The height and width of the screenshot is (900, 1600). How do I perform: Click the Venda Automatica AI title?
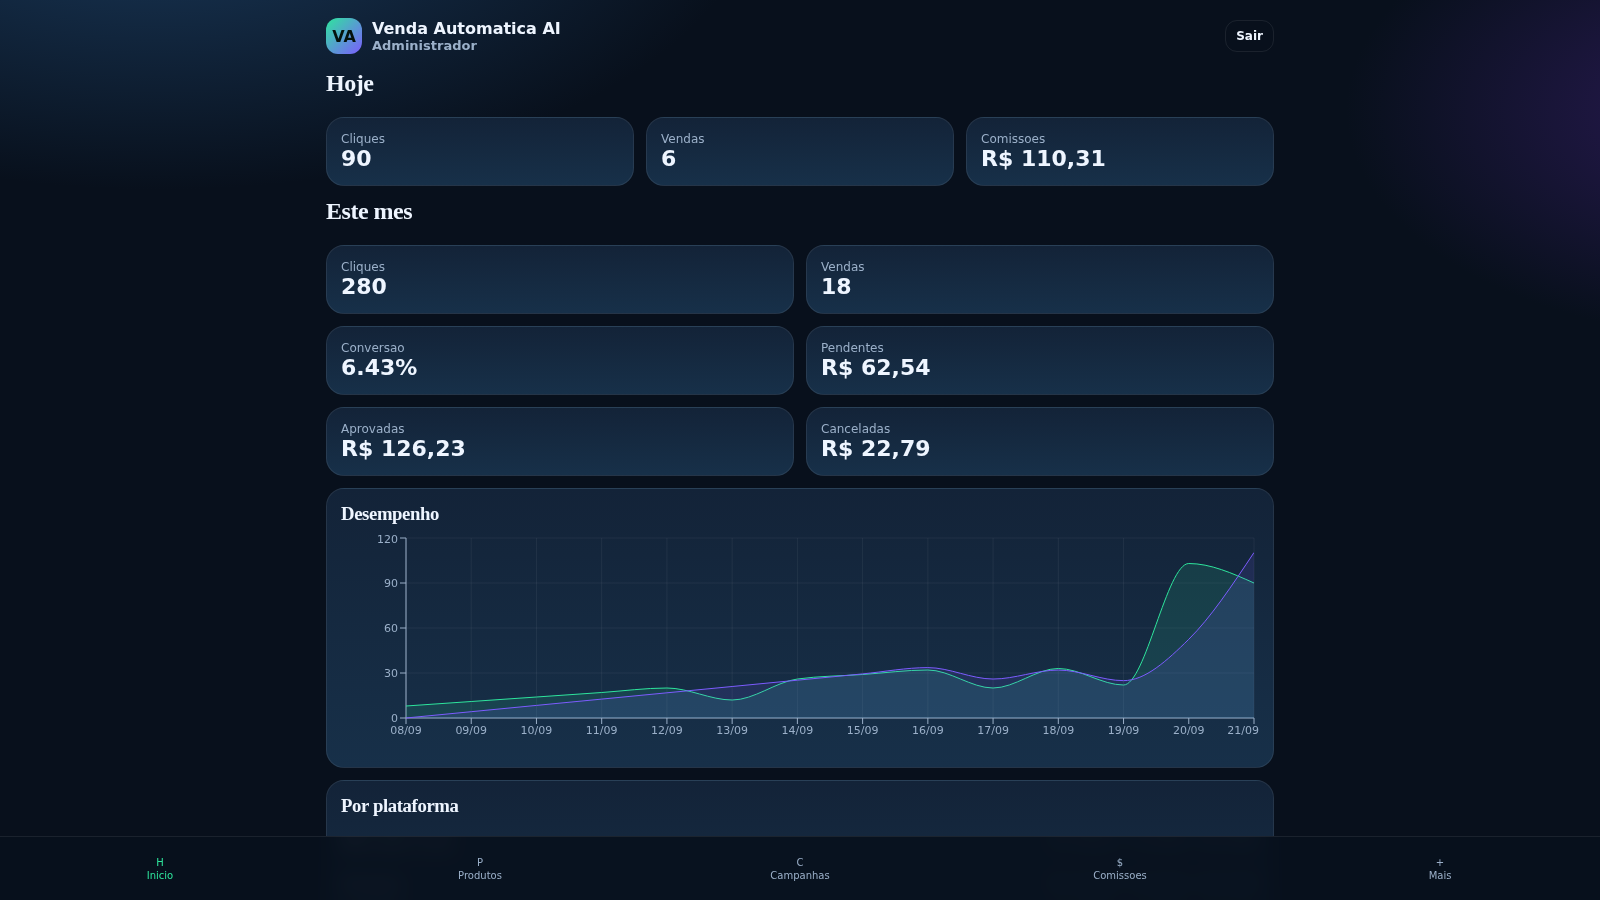[x=466, y=28]
